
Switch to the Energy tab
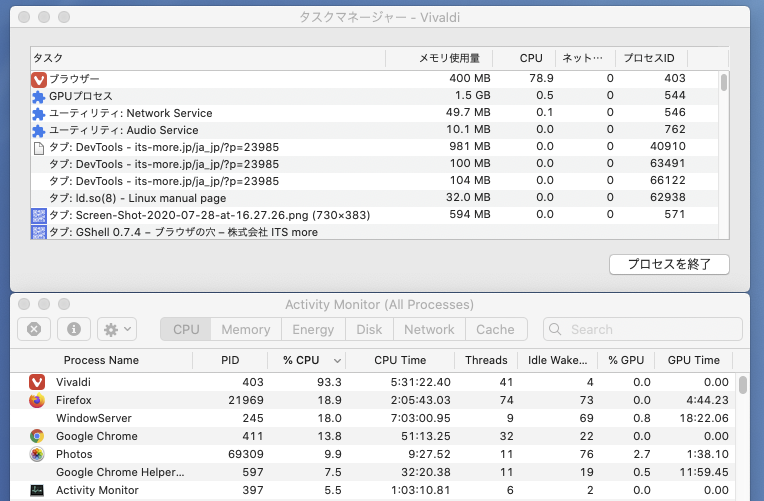point(313,329)
